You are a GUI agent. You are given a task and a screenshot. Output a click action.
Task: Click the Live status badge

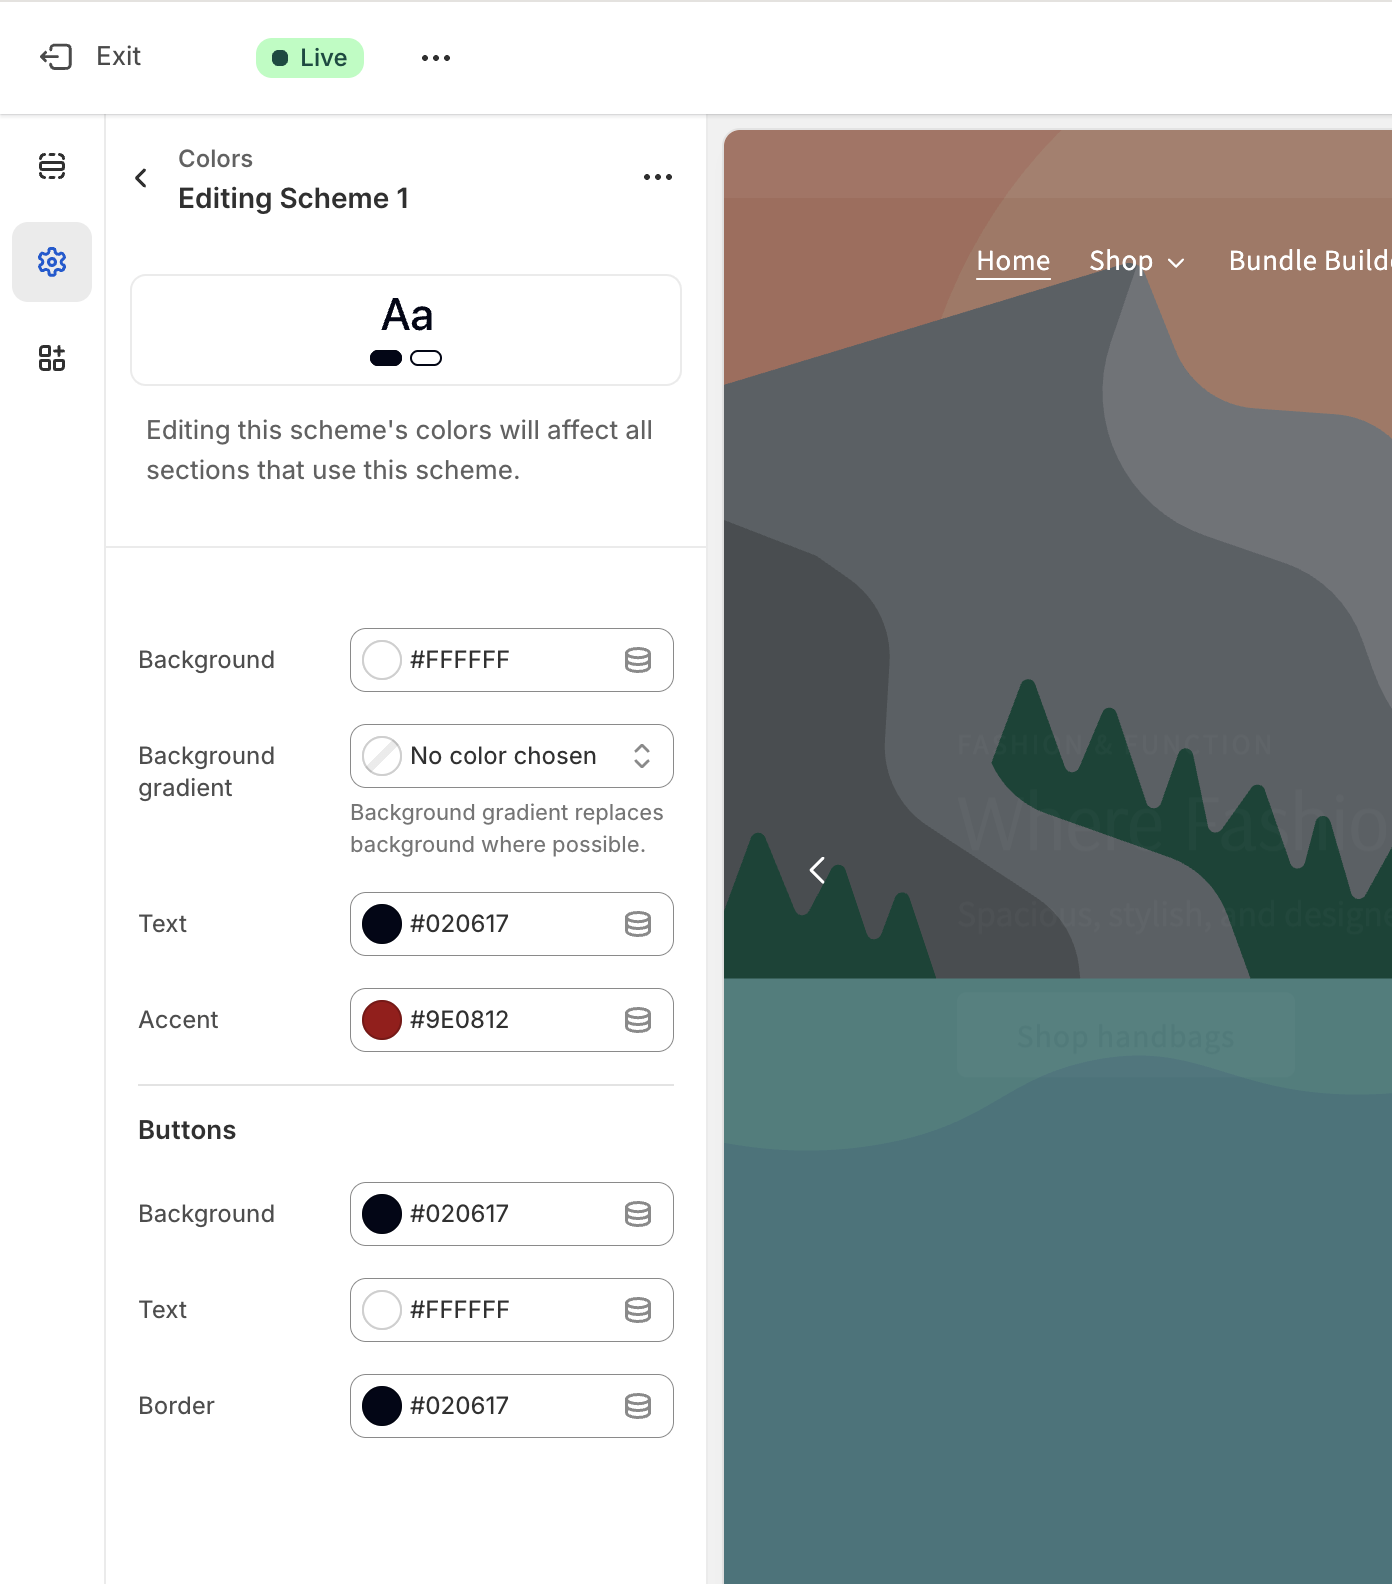[x=310, y=58]
